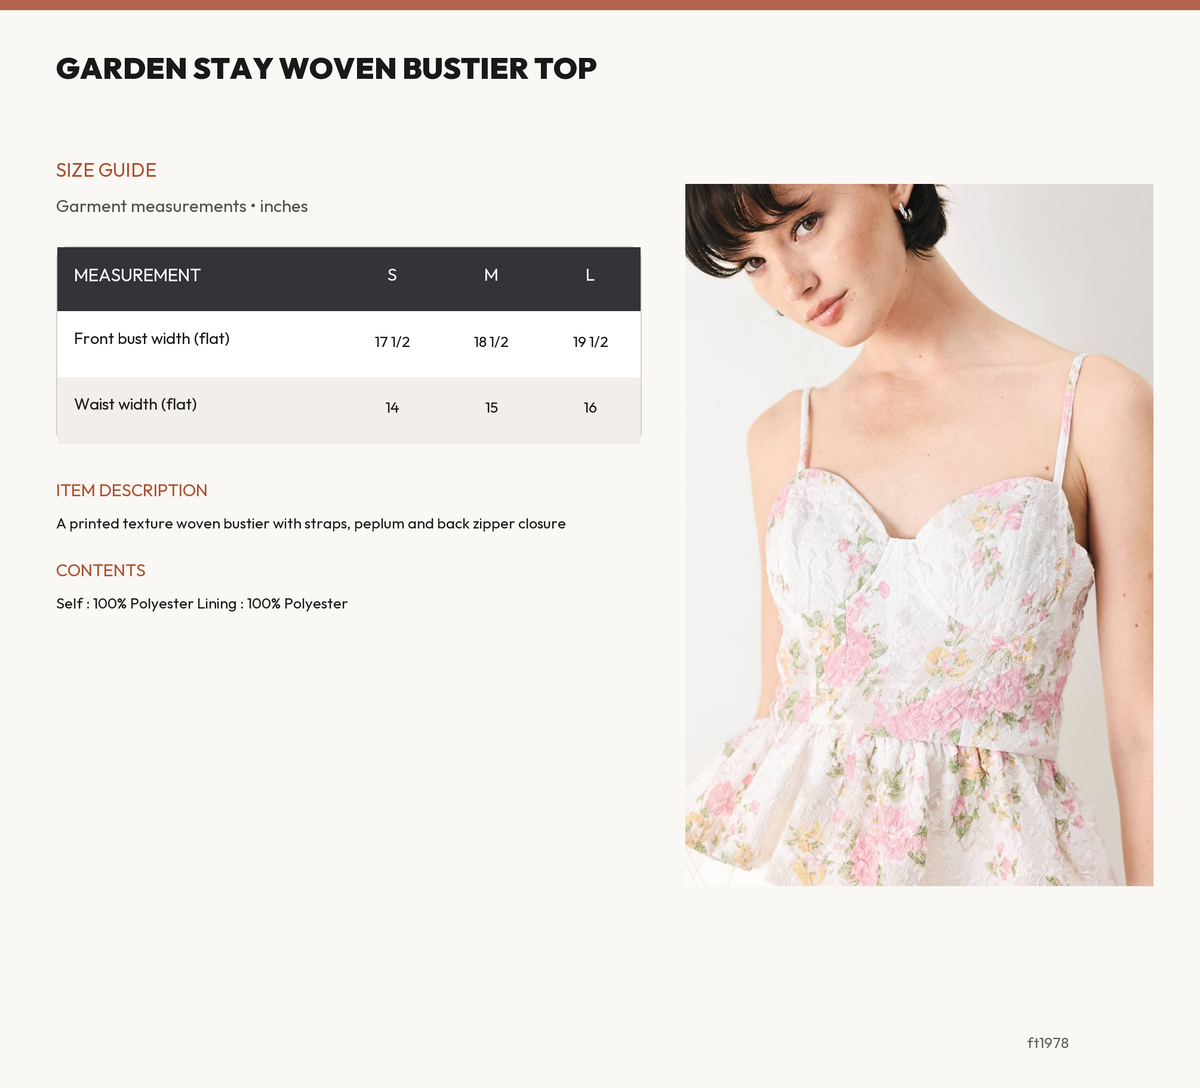The height and width of the screenshot is (1088, 1200).
Task: Click the 19 1/2 bust value
Action: (590, 342)
